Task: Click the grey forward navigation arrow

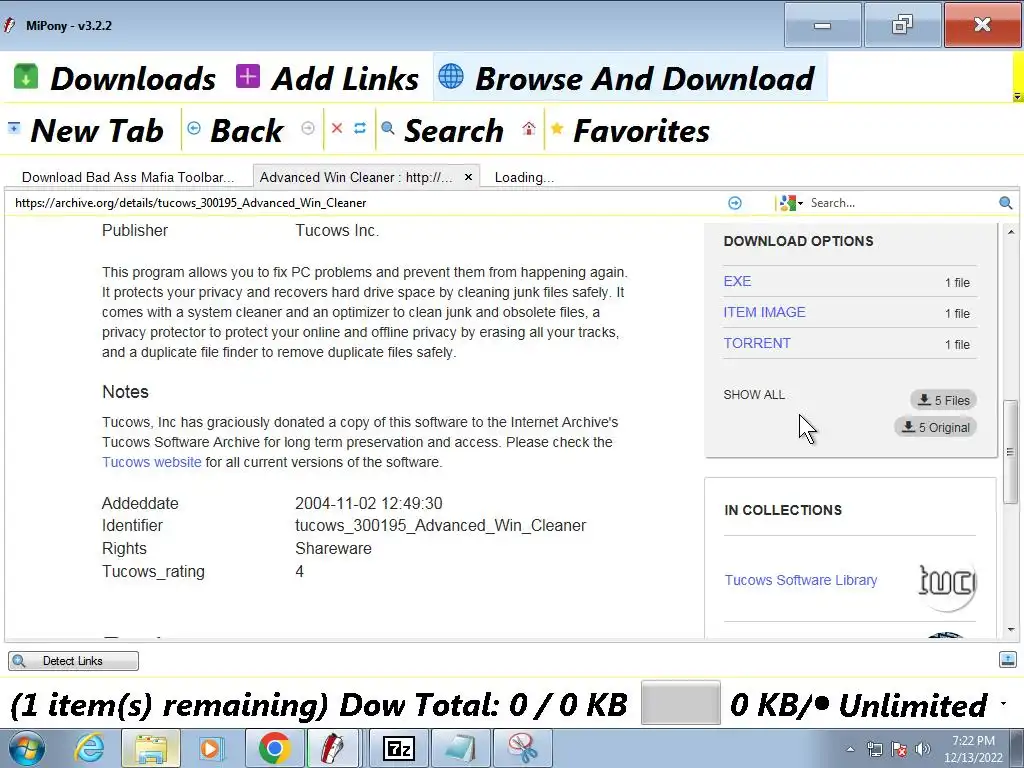Action: 308,128
